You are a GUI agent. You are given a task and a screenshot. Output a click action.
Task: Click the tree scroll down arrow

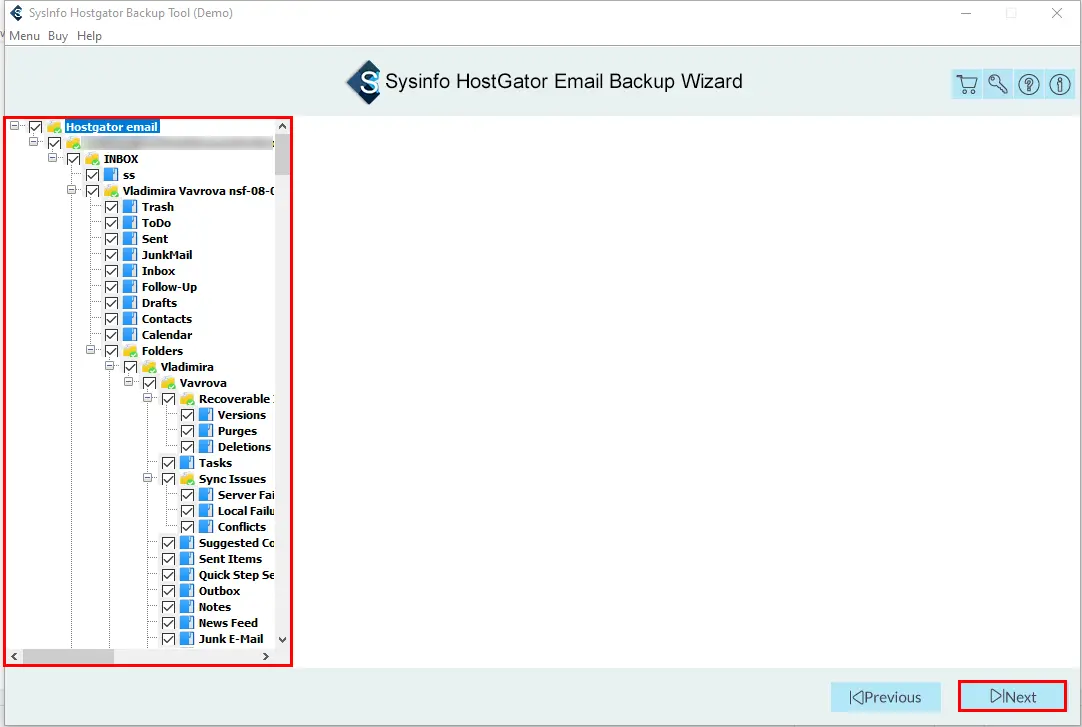pos(282,639)
